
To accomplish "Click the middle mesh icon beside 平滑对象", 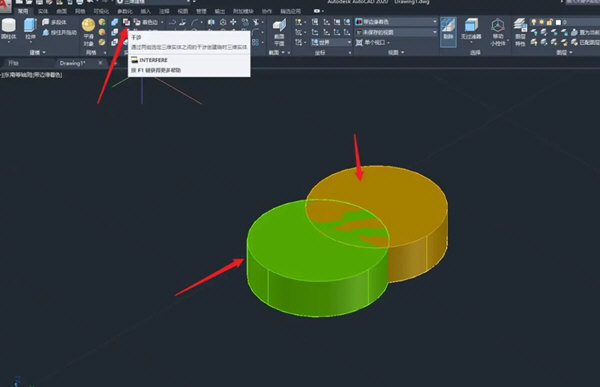I will pos(102,33).
